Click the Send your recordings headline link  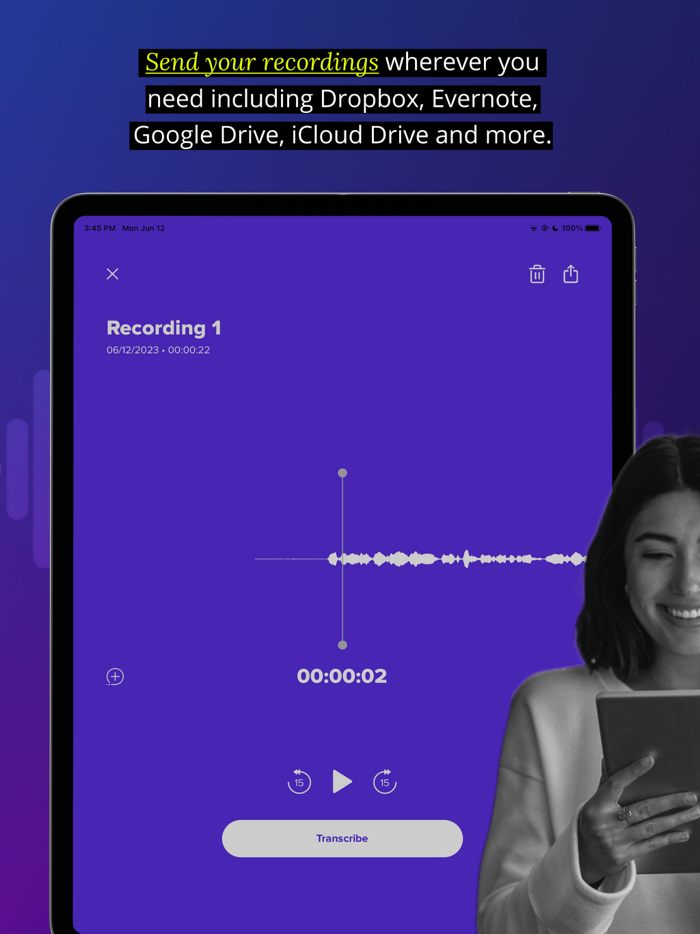click(262, 63)
